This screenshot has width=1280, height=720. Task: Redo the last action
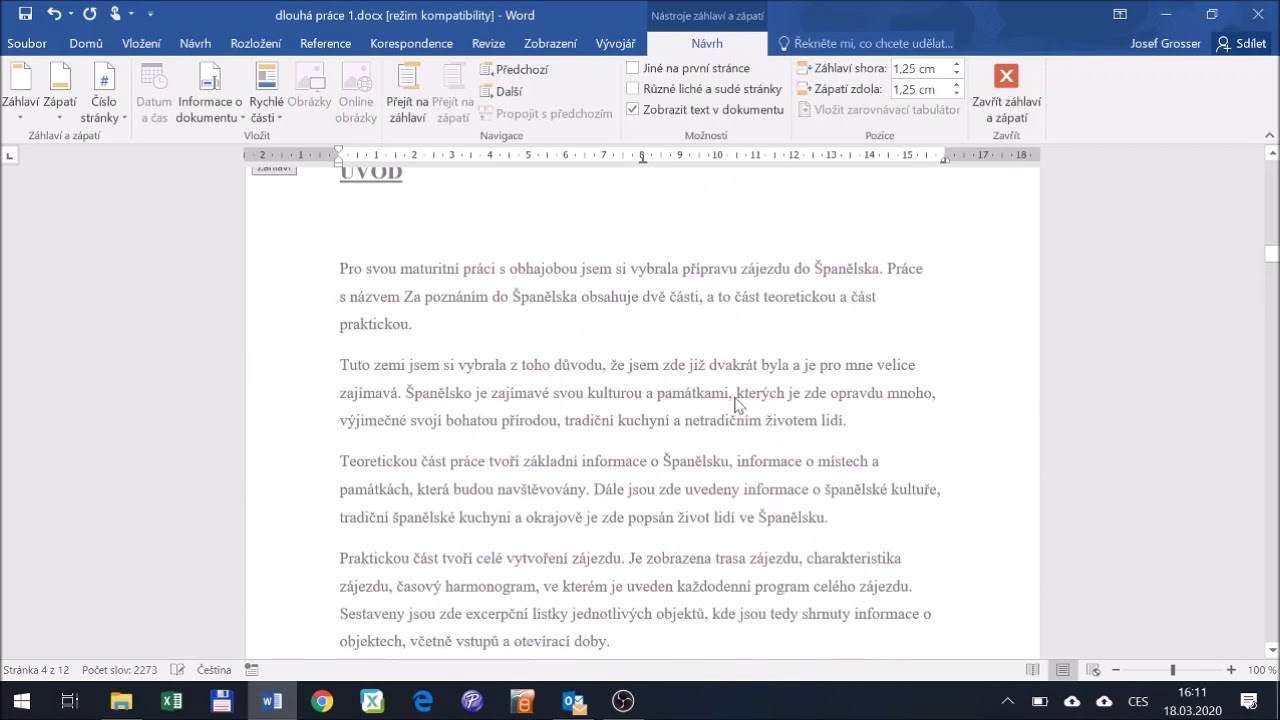coord(90,14)
